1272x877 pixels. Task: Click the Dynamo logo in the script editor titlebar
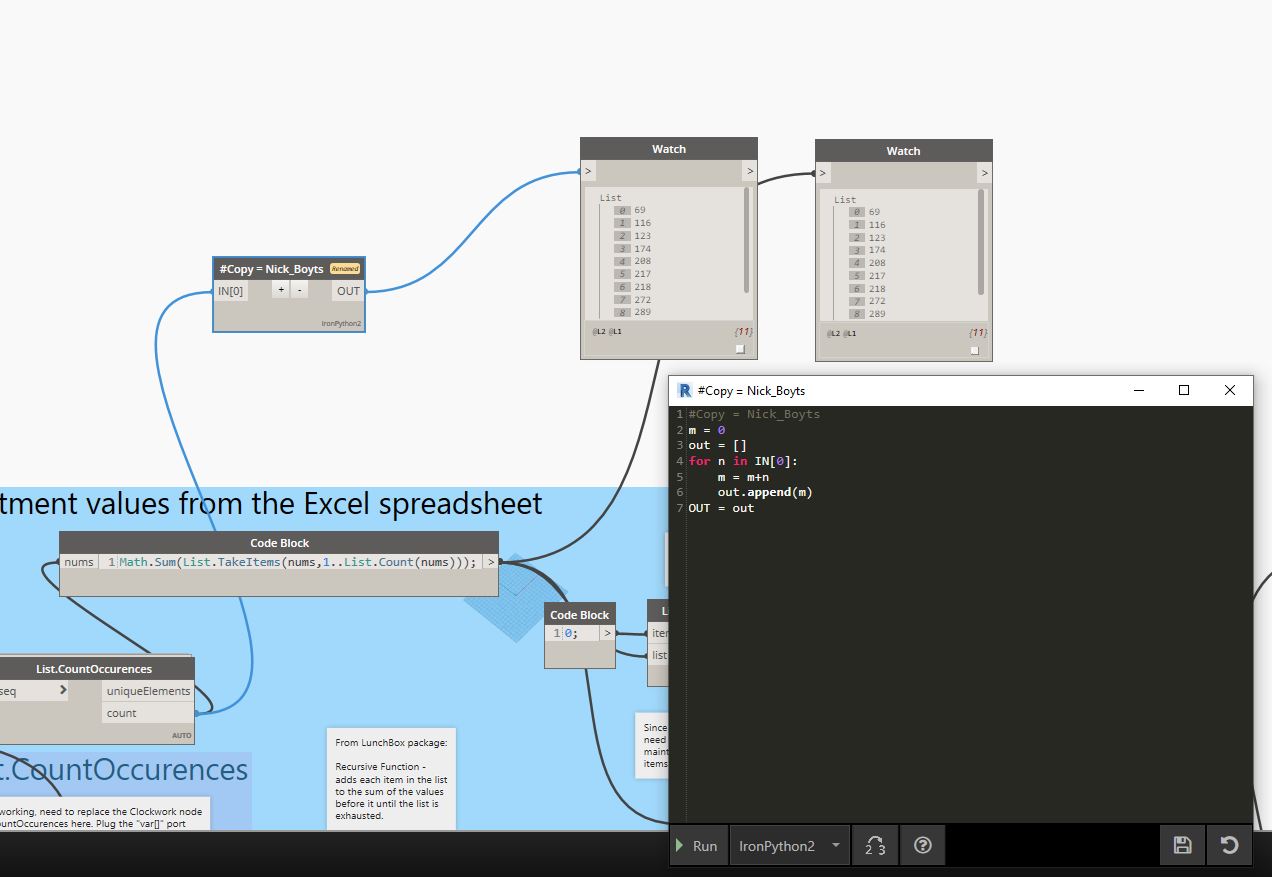(684, 390)
